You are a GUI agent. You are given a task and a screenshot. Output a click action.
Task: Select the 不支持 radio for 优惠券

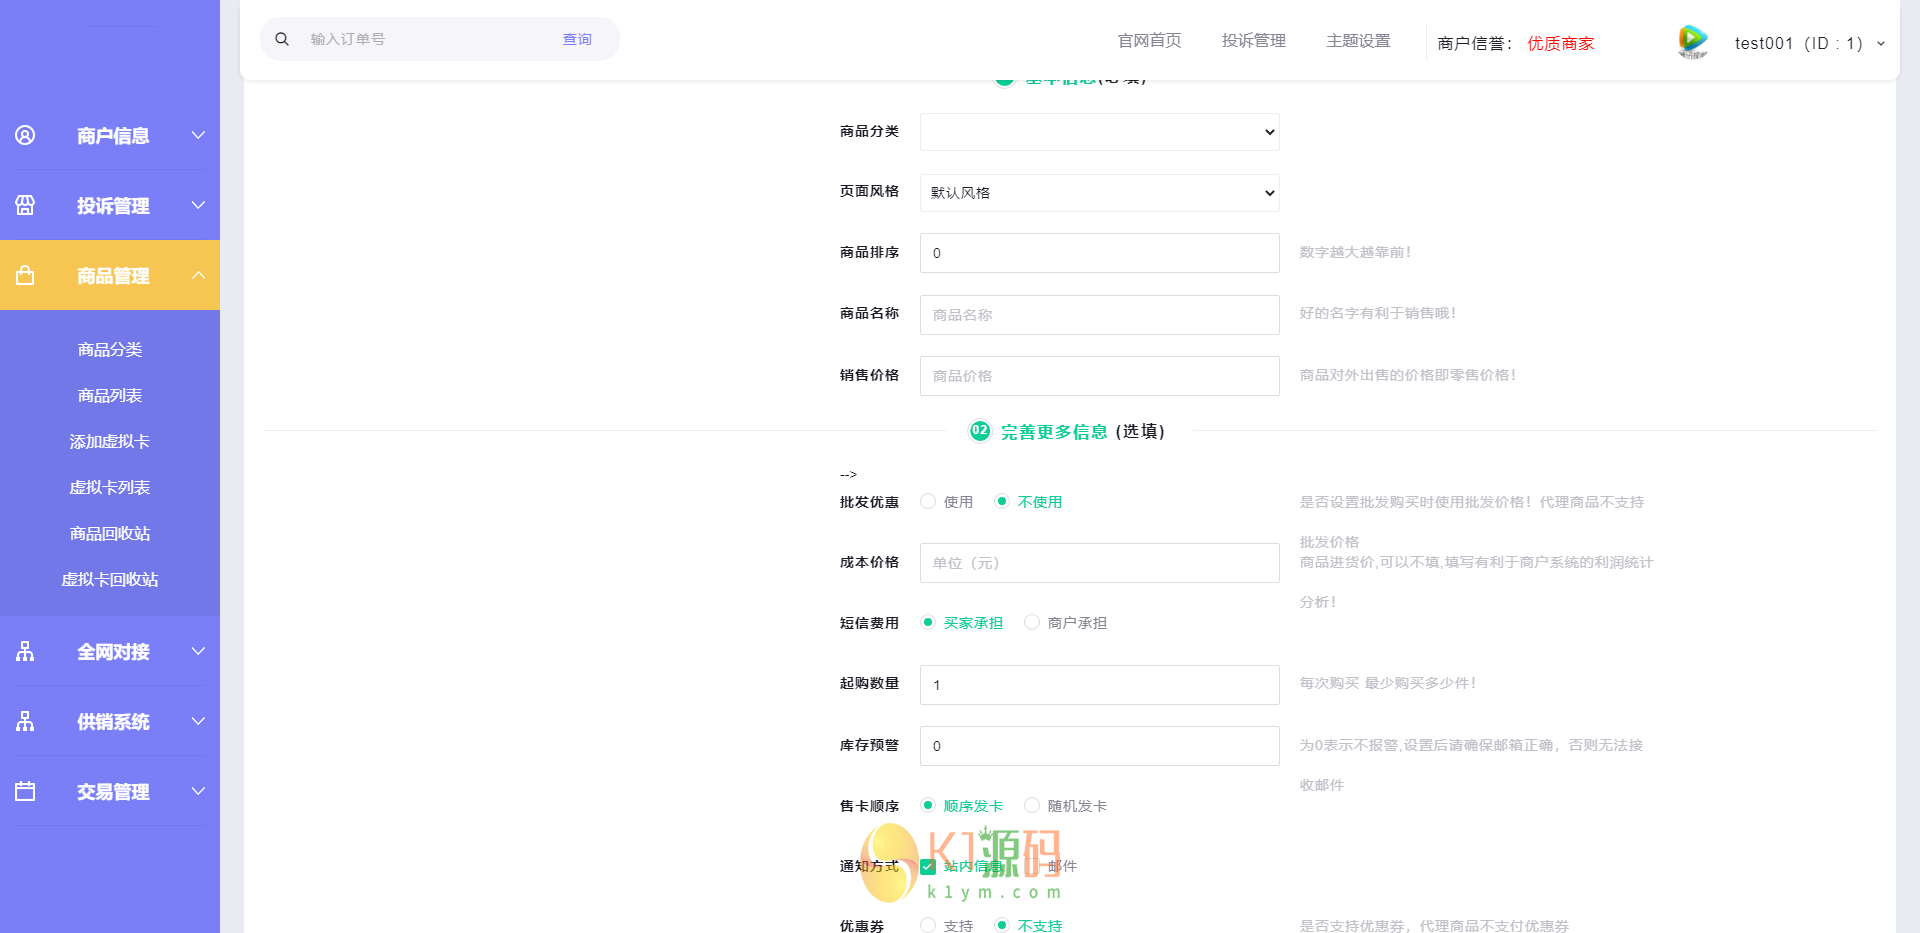pos(1002,925)
